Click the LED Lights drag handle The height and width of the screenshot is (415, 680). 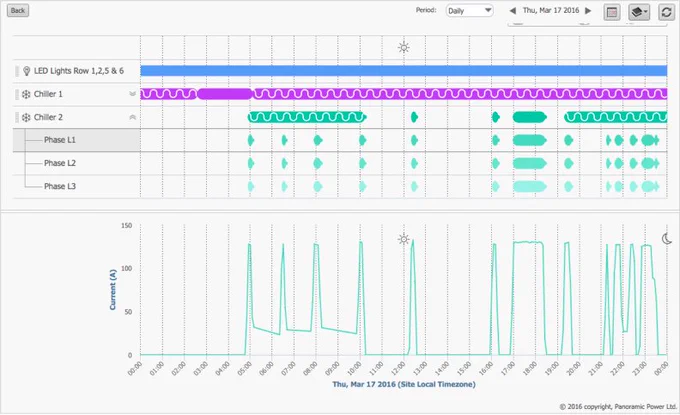[x=17, y=71]
